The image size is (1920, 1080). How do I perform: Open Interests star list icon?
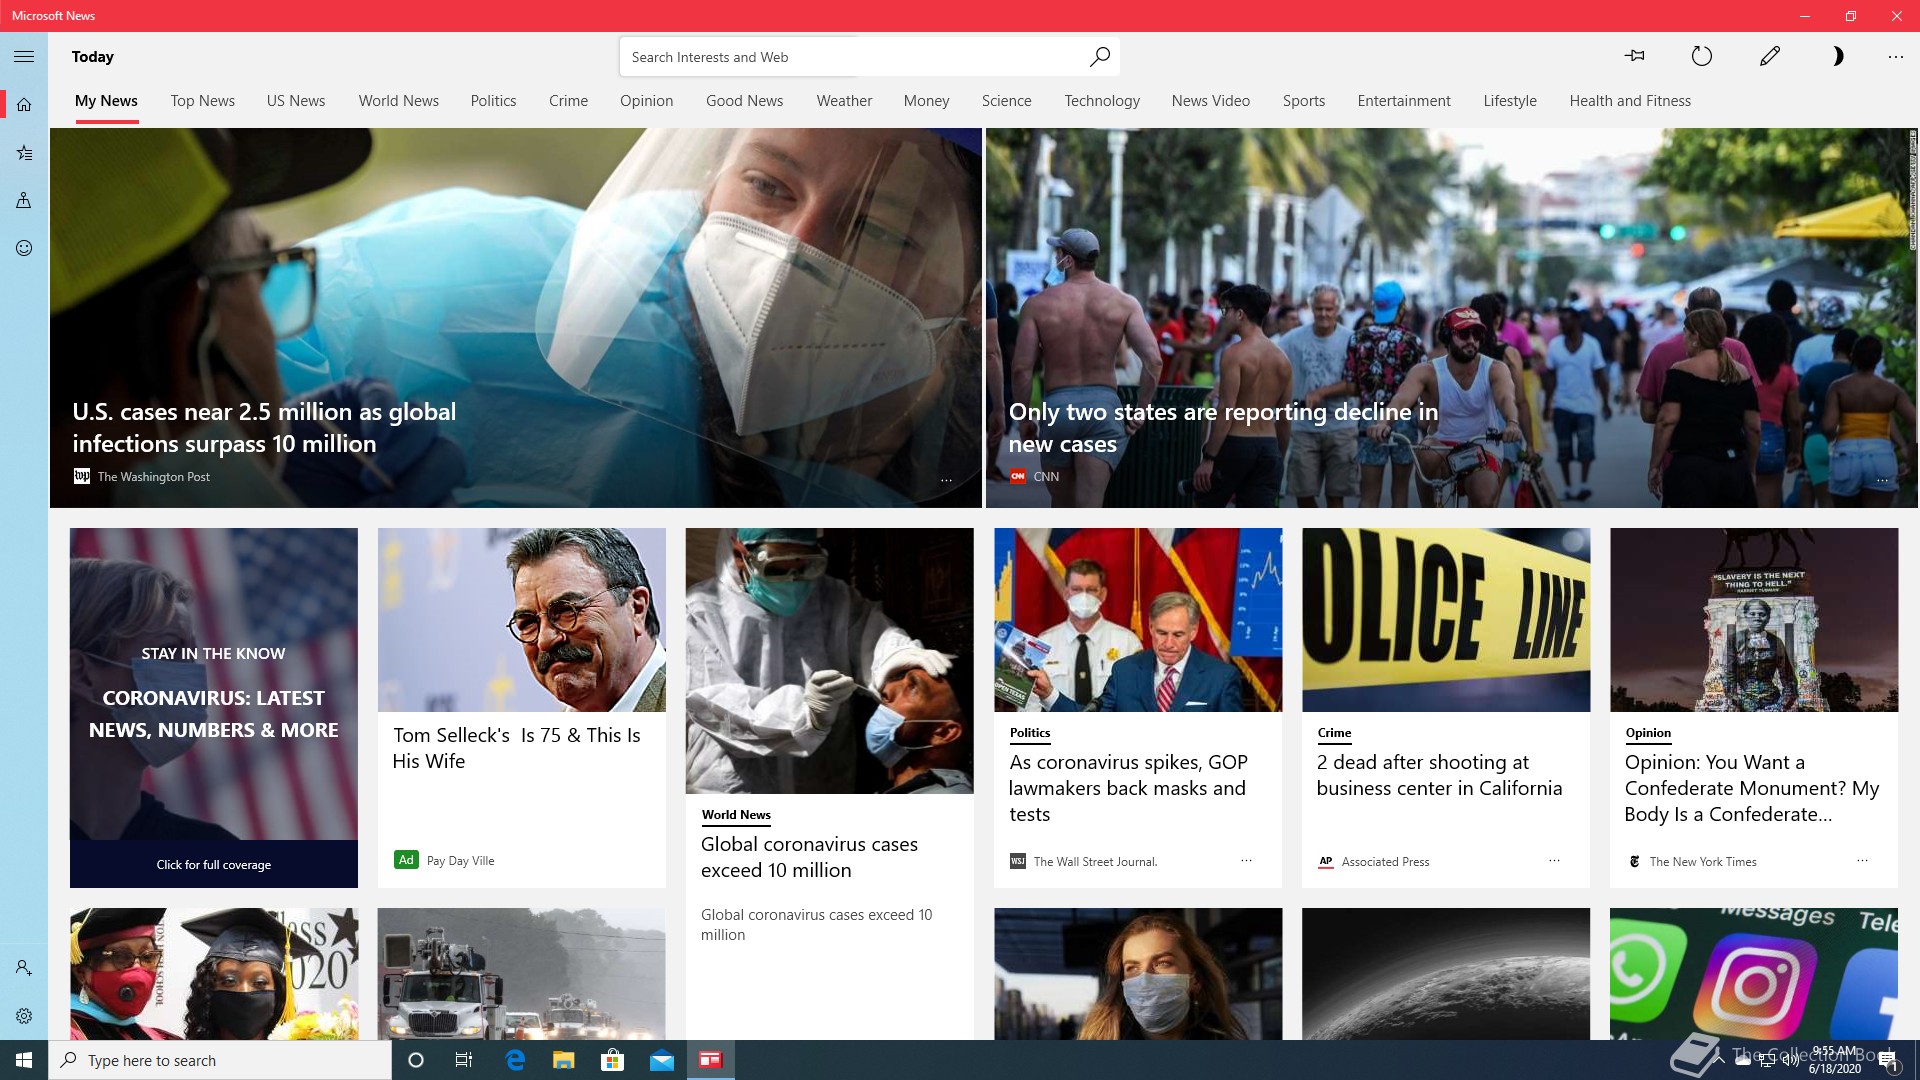point(24,153)
